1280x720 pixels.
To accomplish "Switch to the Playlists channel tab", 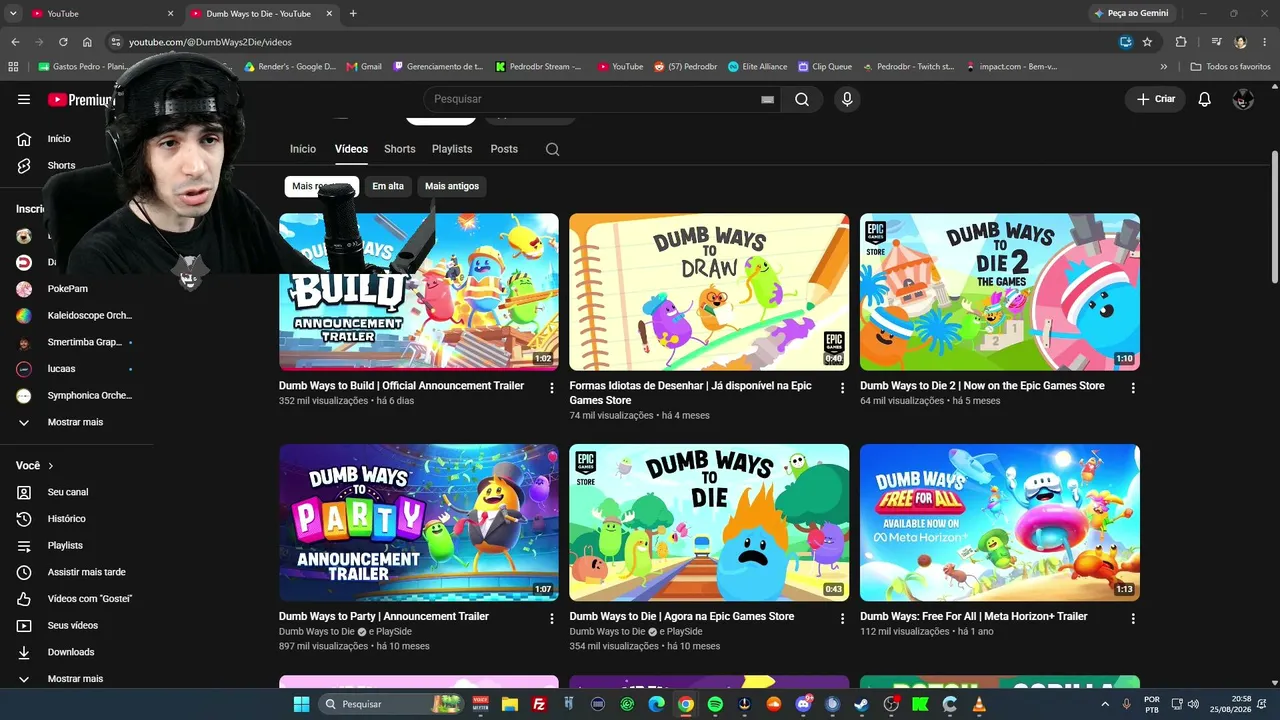I will [x=452, y=149].
